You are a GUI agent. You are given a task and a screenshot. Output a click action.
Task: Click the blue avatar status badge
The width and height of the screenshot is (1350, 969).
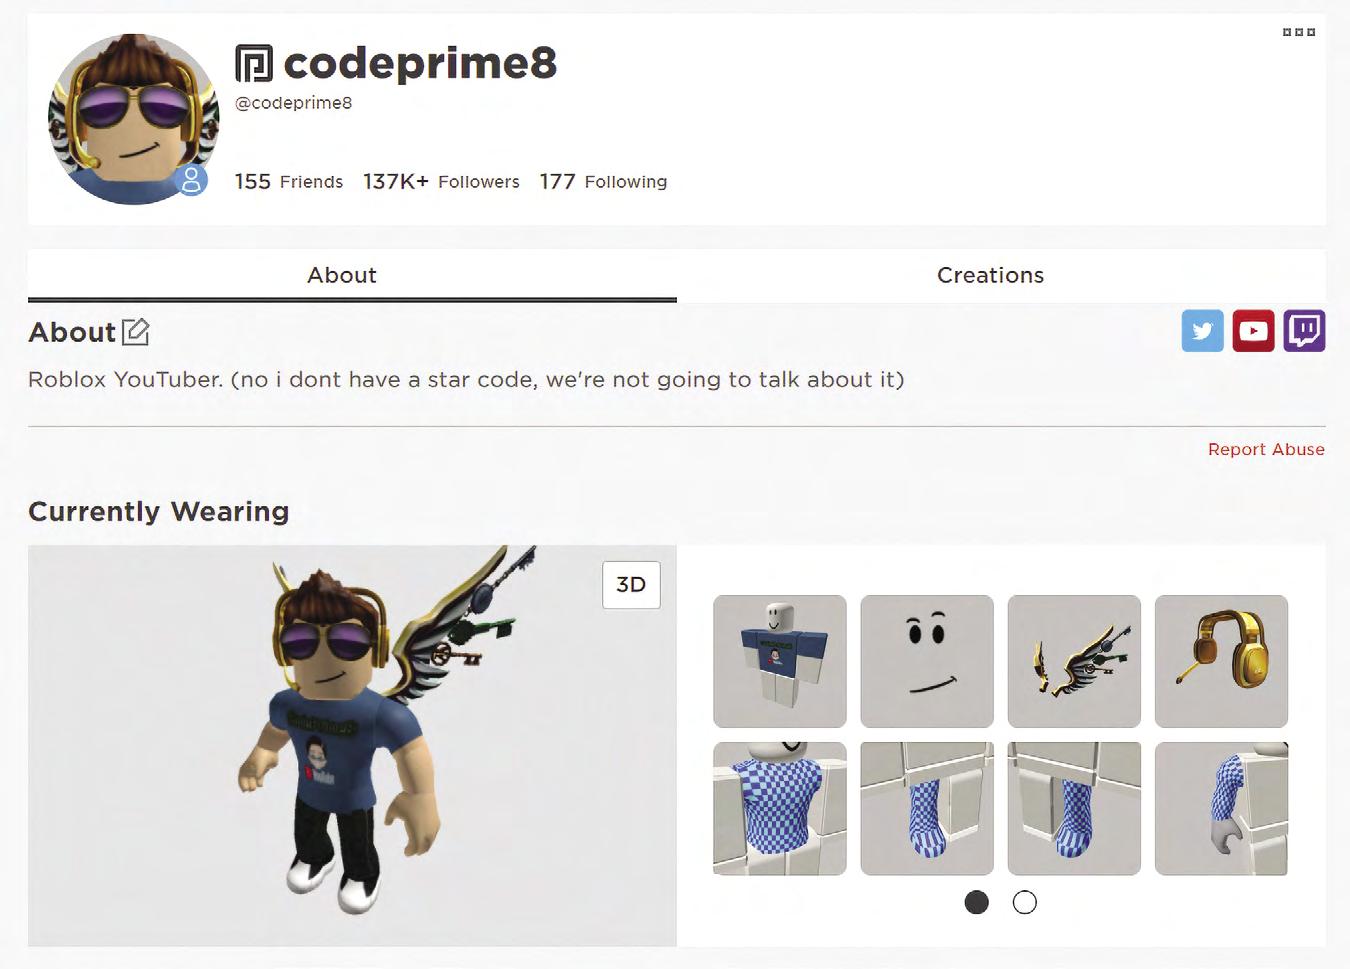(191, 180)
